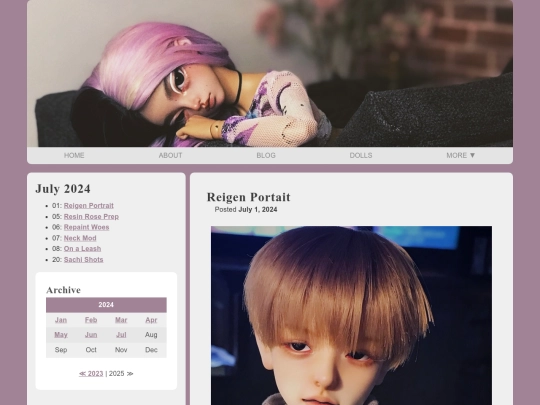Expand the MORE dropdown menu
The height and width of the screenshot is (405, 540).
point(460,155)
